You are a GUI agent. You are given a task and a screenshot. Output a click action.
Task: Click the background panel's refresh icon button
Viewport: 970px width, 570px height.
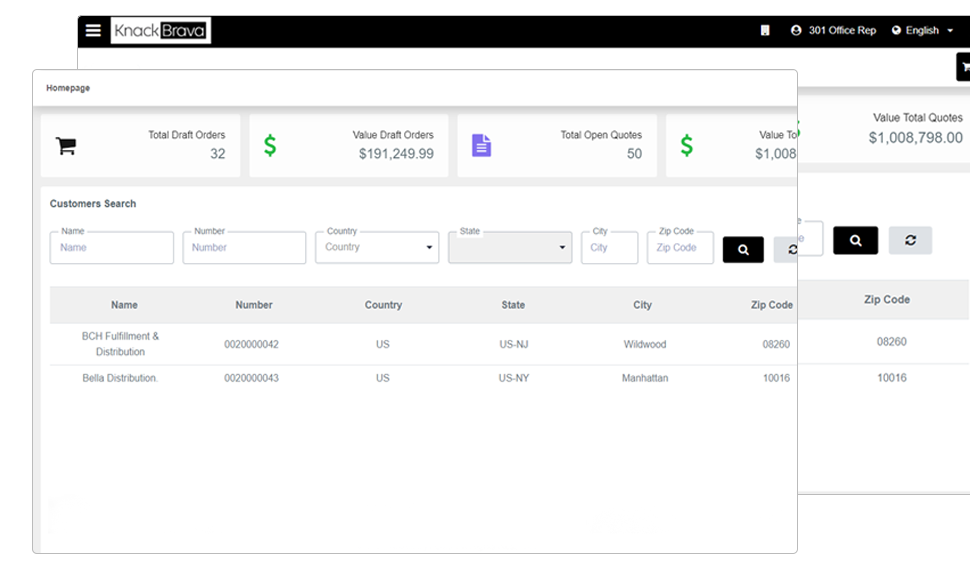(910, 240)
